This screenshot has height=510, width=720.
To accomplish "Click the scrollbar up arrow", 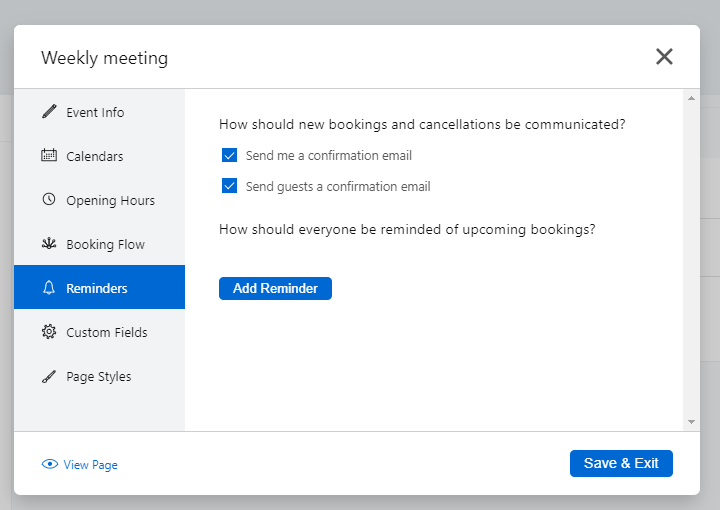I will point(691,98).
